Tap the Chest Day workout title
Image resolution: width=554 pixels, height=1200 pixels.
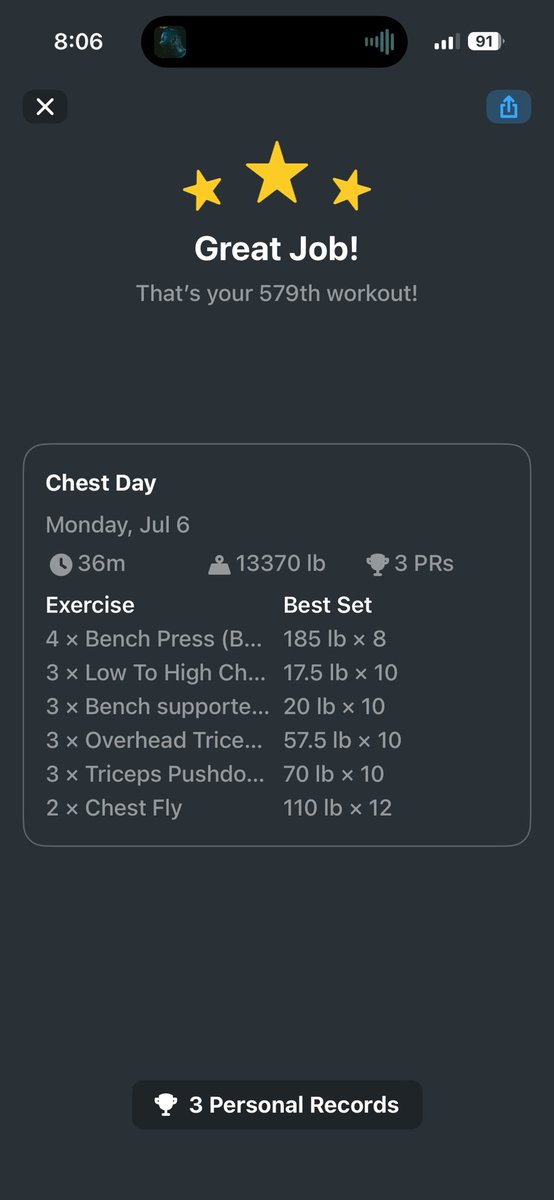pyautogui.click(x=101, y=483)
